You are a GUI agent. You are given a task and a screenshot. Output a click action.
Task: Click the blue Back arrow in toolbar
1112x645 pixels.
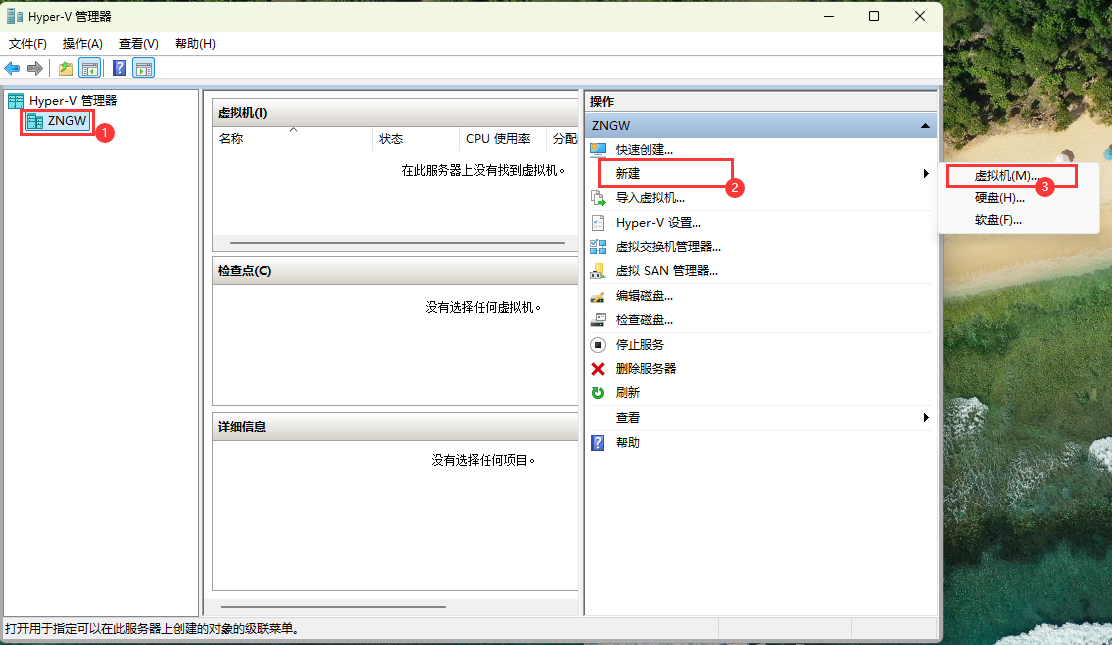click(x=13, y=68)
